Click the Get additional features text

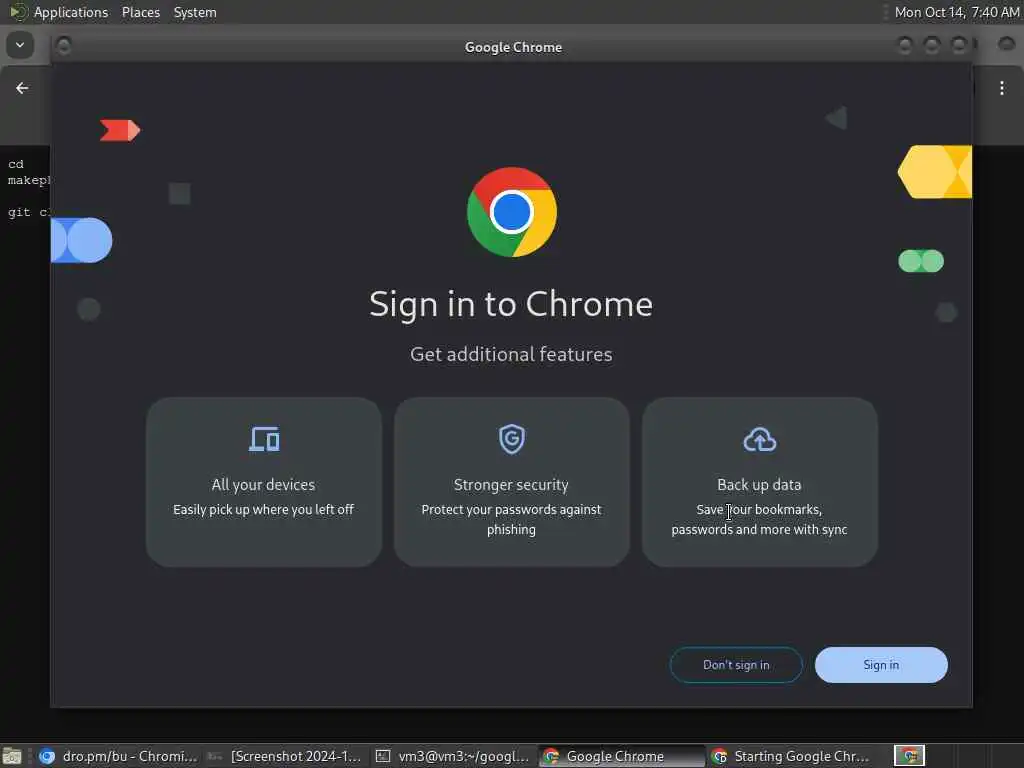tap(511, 354)
